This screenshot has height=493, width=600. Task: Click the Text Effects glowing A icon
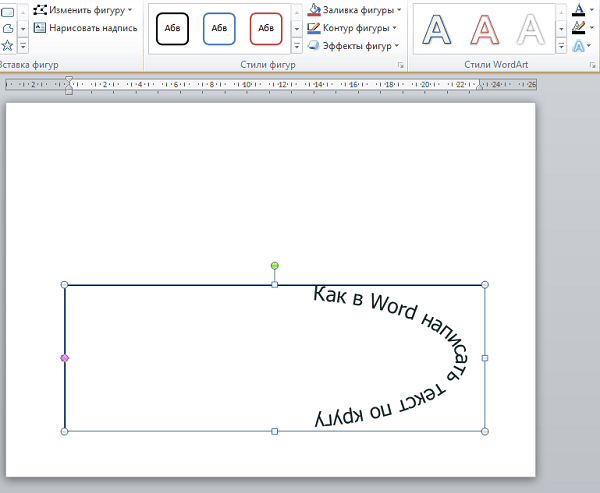coord(579,46)
